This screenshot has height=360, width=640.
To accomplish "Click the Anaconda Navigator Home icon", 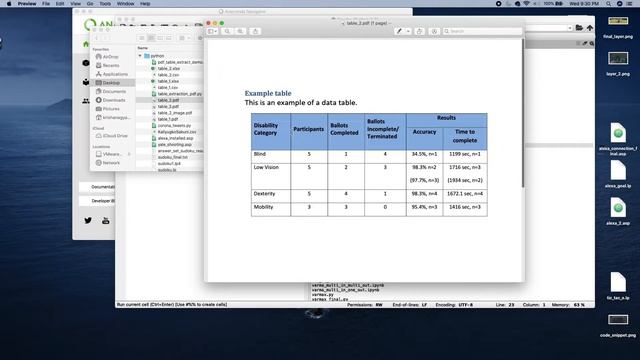I will pyautogui.click(x=86, y=44).
